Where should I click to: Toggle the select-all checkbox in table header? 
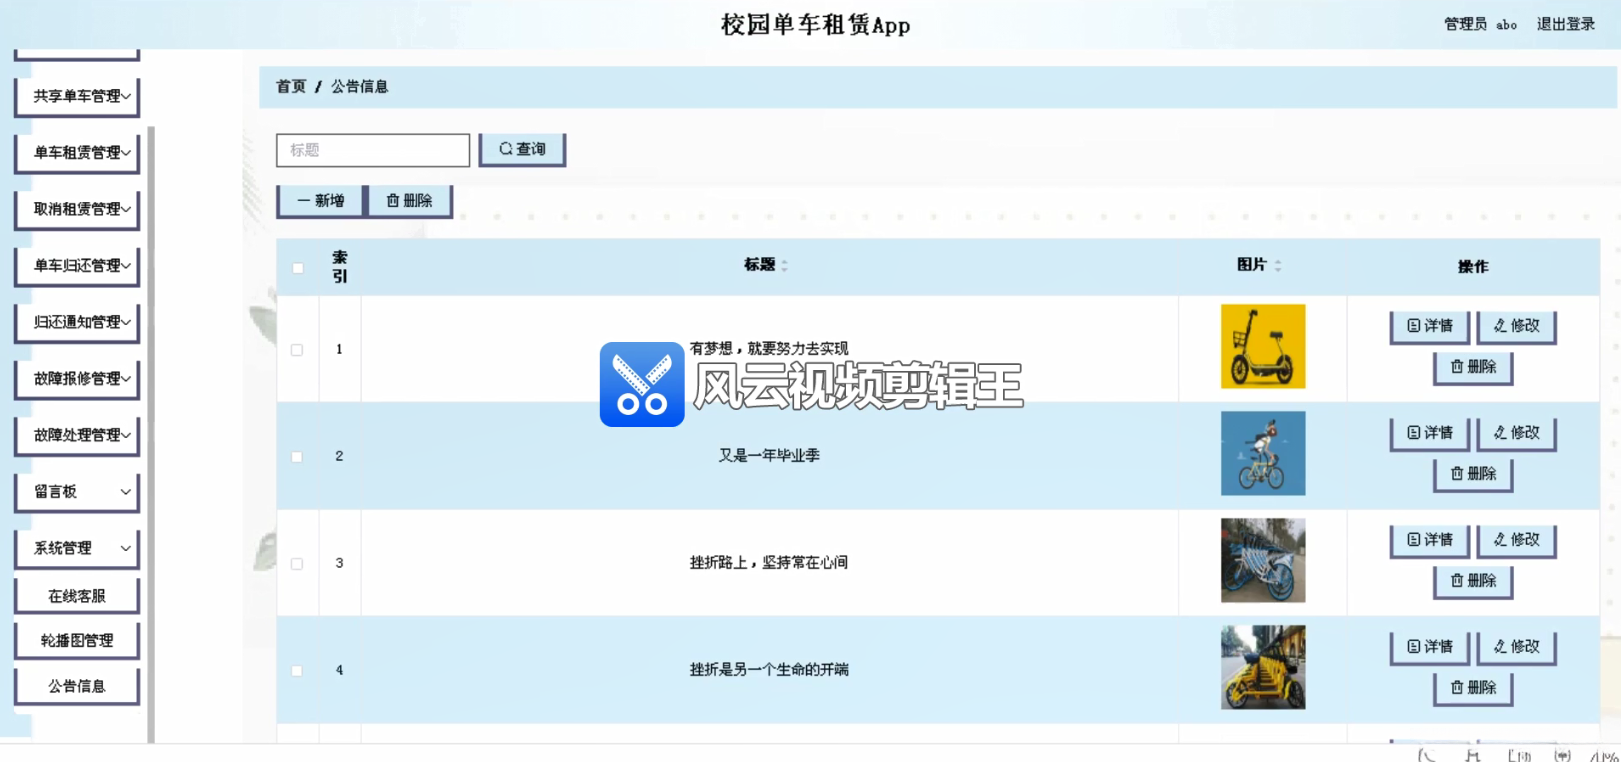[x=298, y=268]
